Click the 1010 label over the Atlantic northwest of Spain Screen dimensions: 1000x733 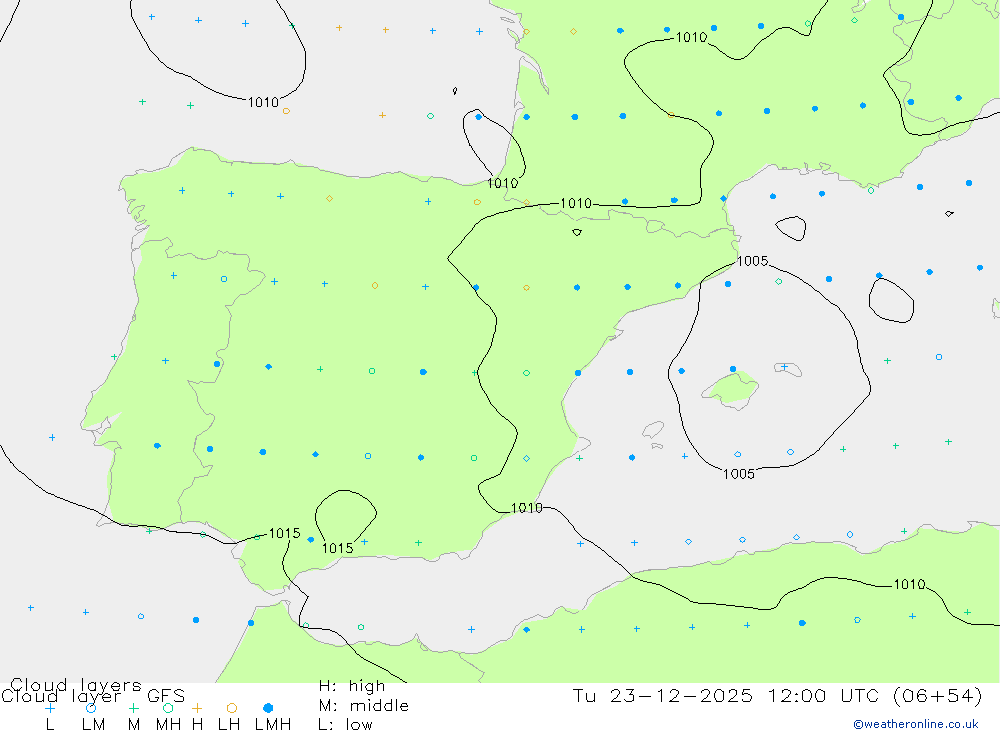[263, 102]
